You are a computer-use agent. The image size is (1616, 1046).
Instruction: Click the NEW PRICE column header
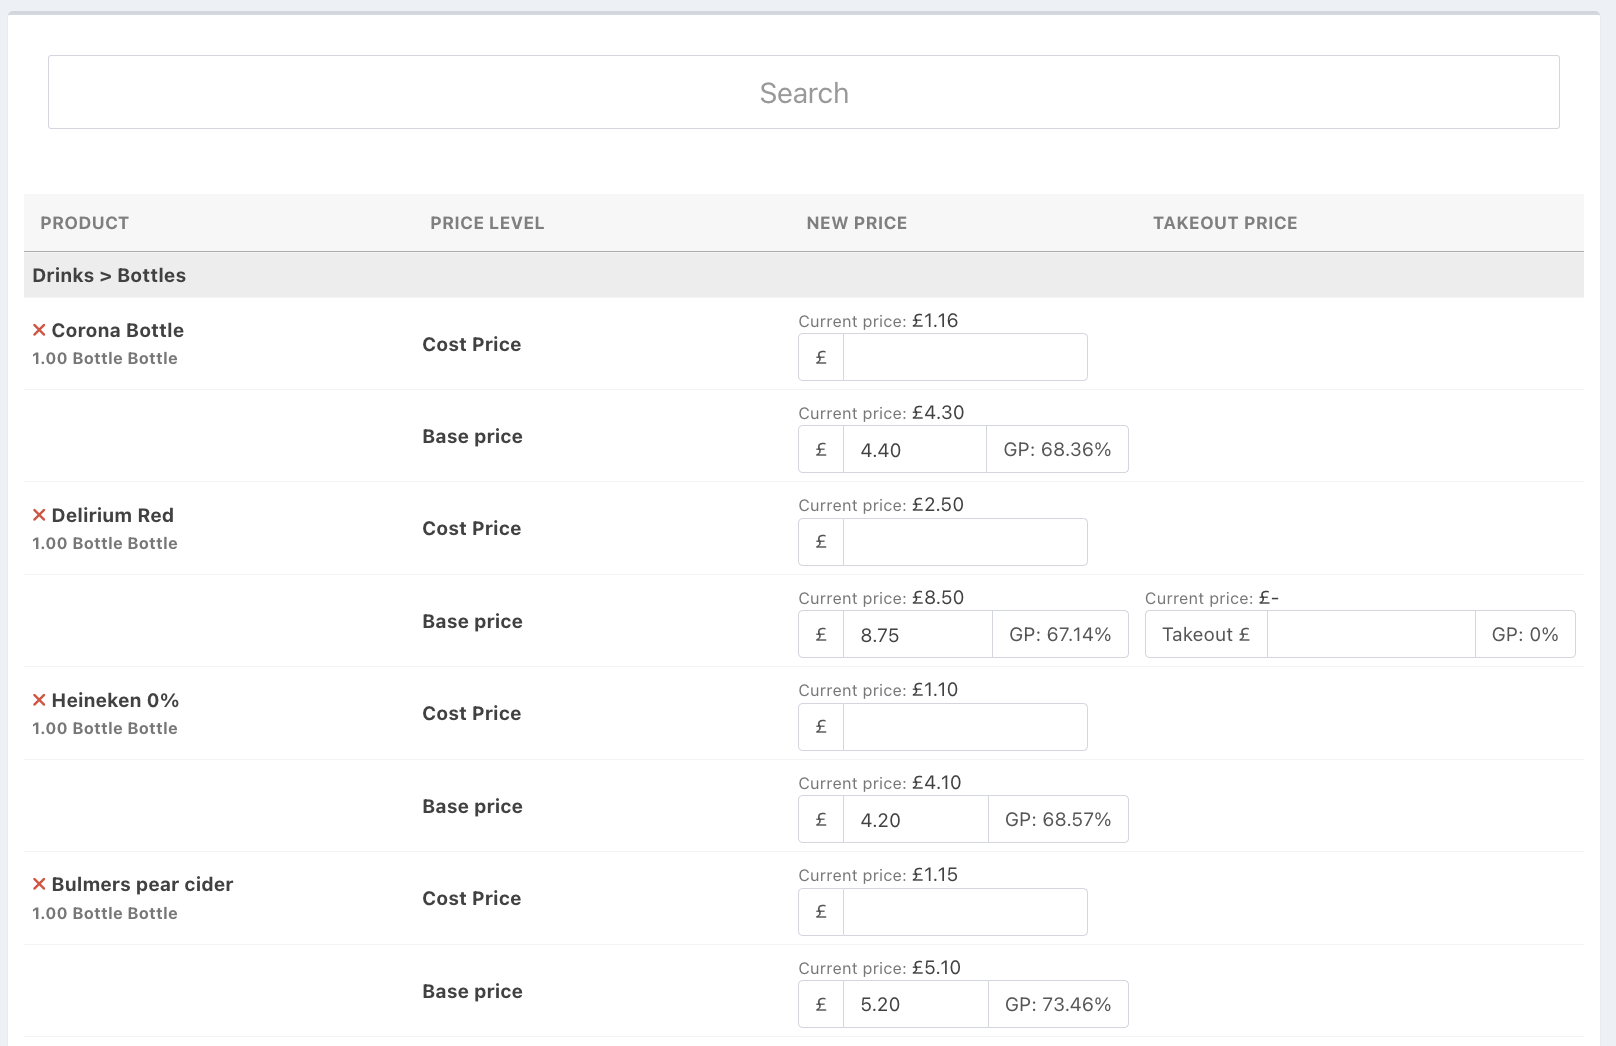tap(857, 223)
